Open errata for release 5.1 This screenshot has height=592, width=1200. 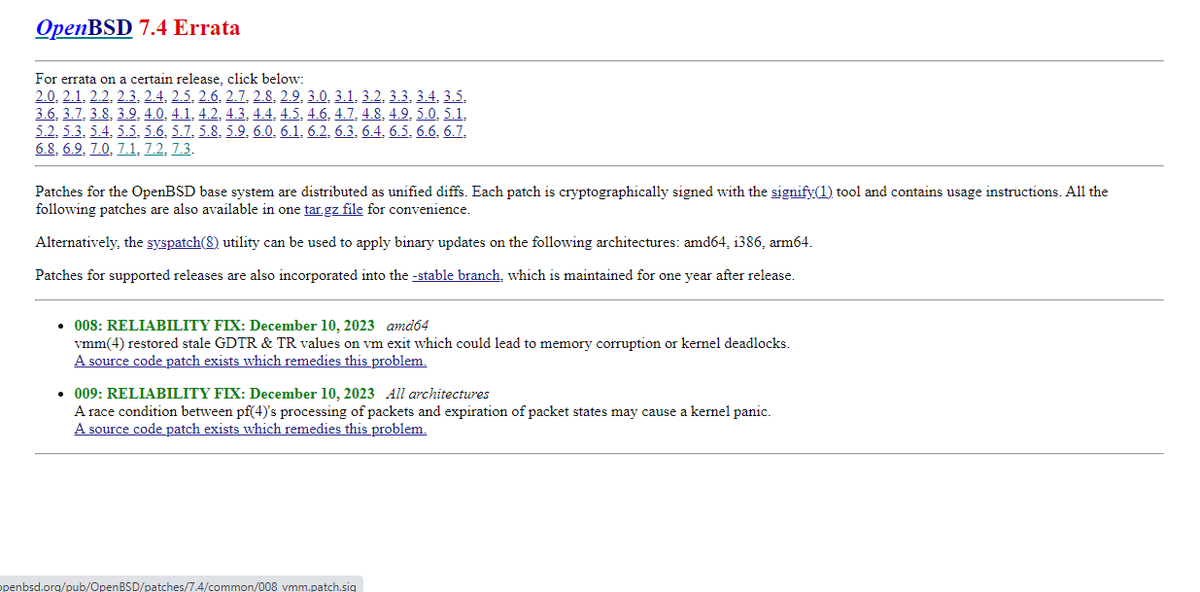tap(453, 115)
